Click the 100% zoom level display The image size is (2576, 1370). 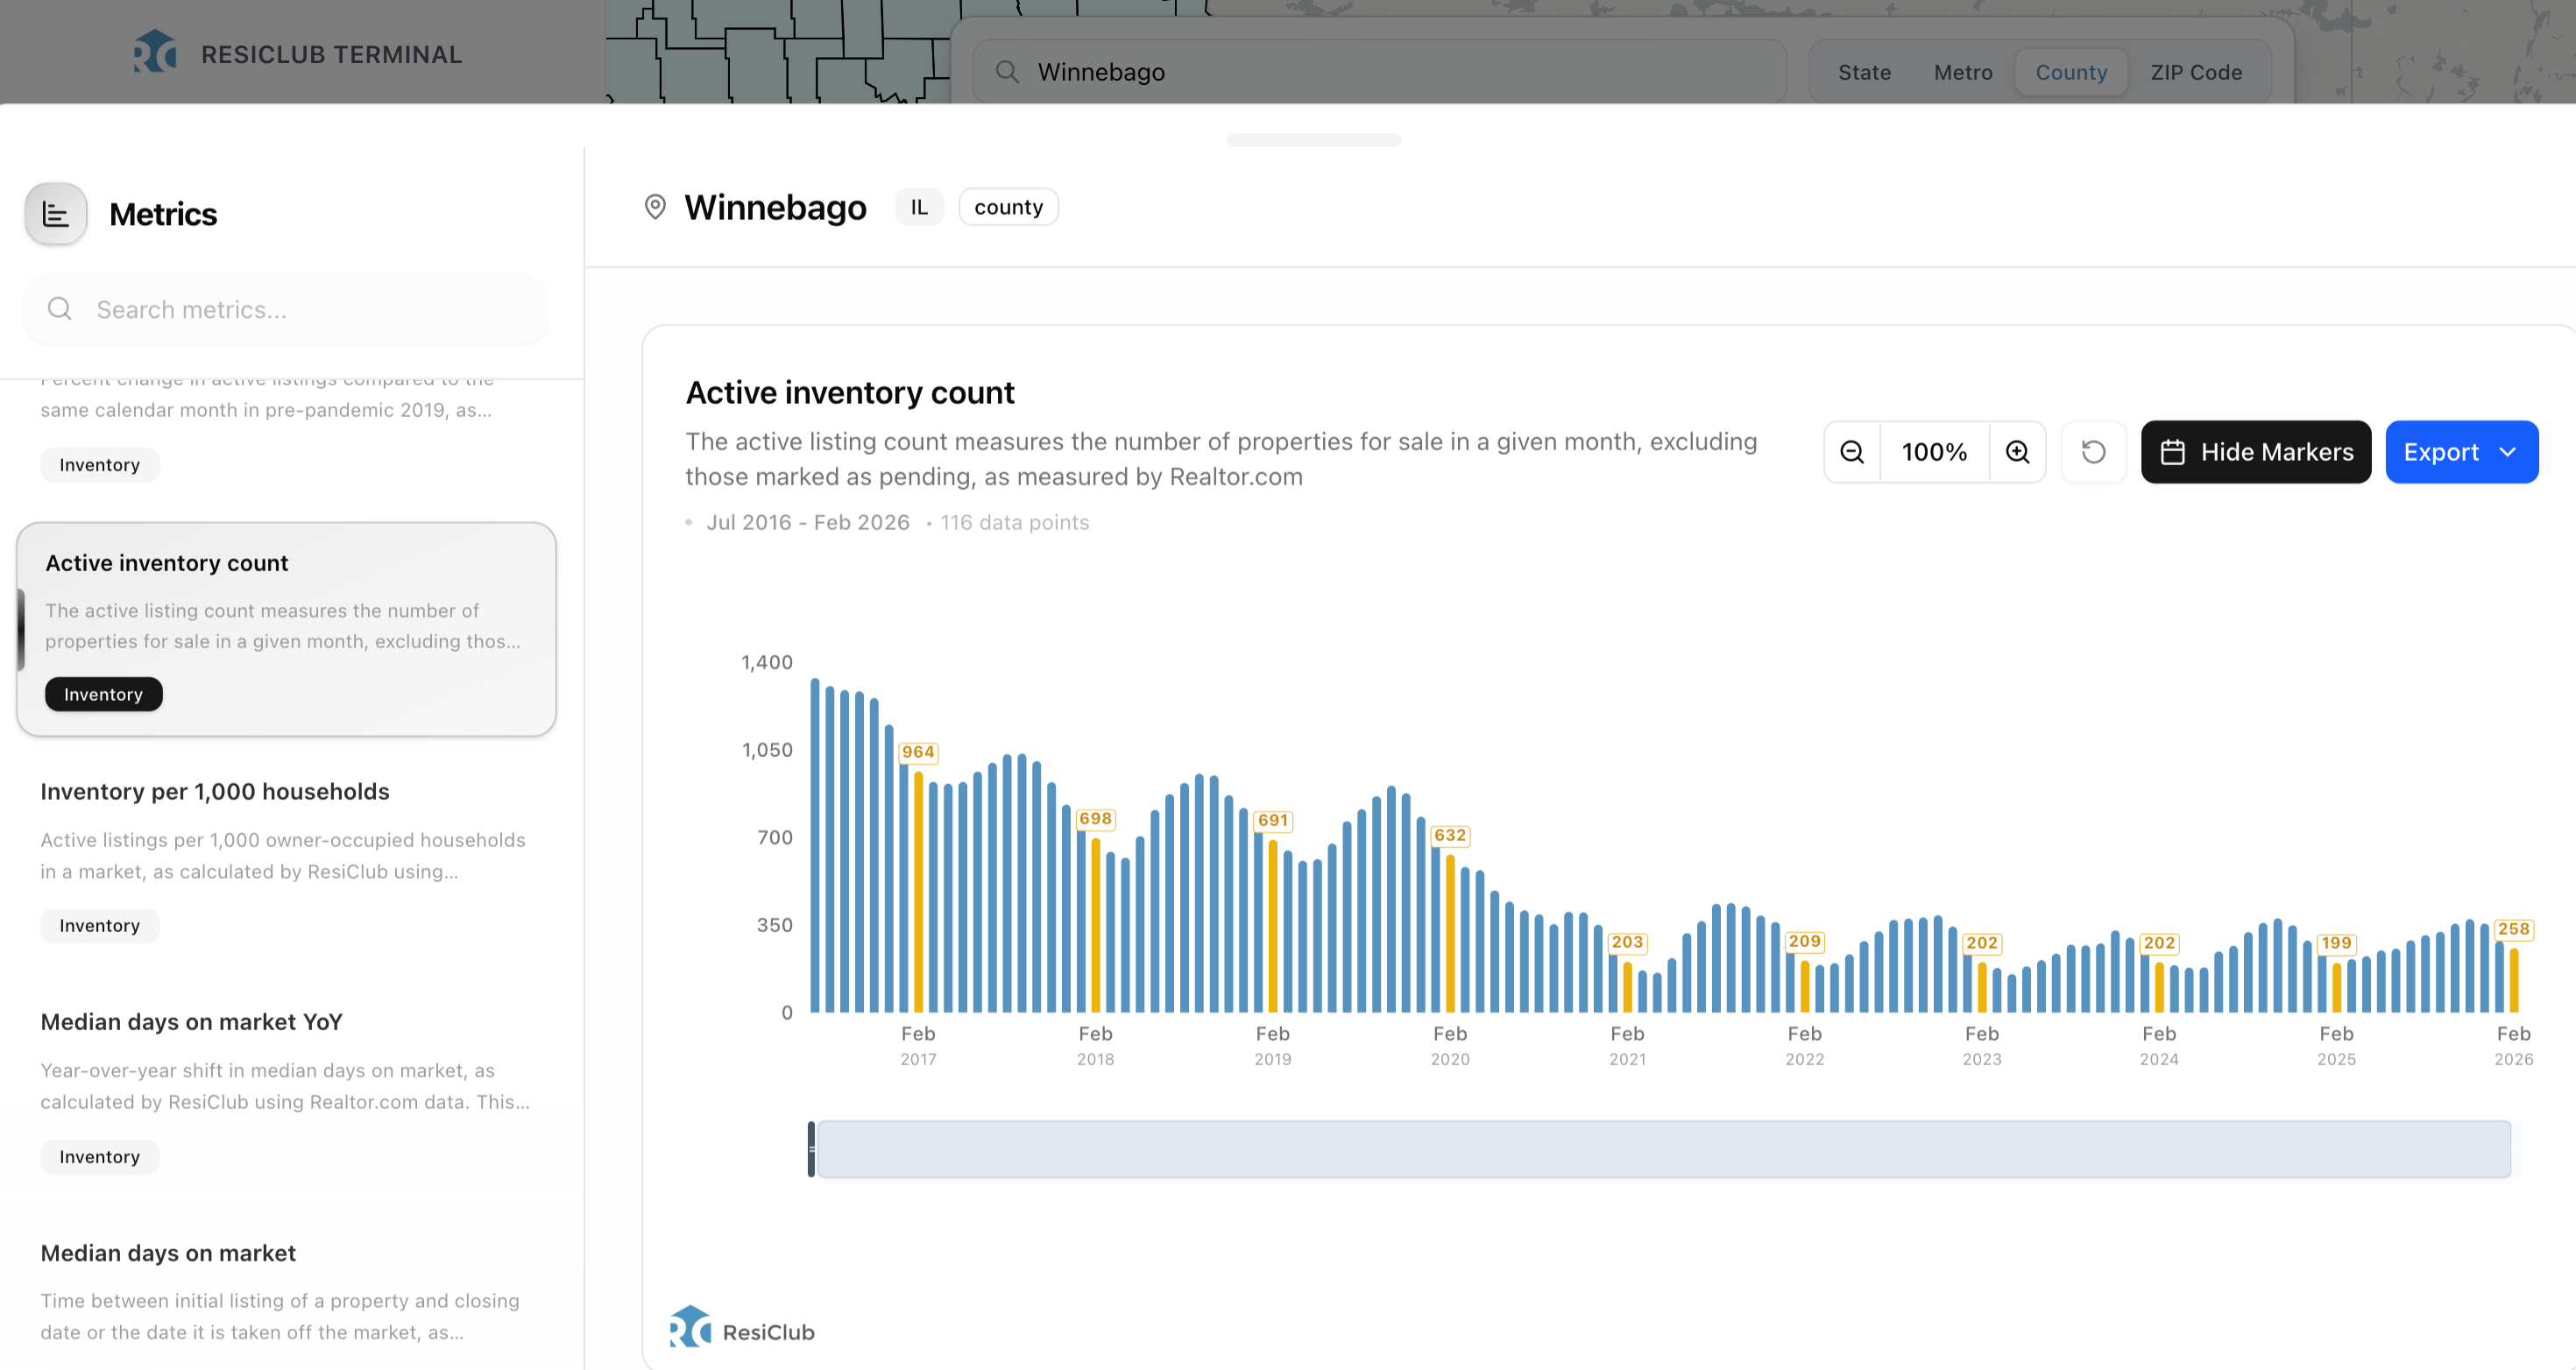click(1934, 452)
